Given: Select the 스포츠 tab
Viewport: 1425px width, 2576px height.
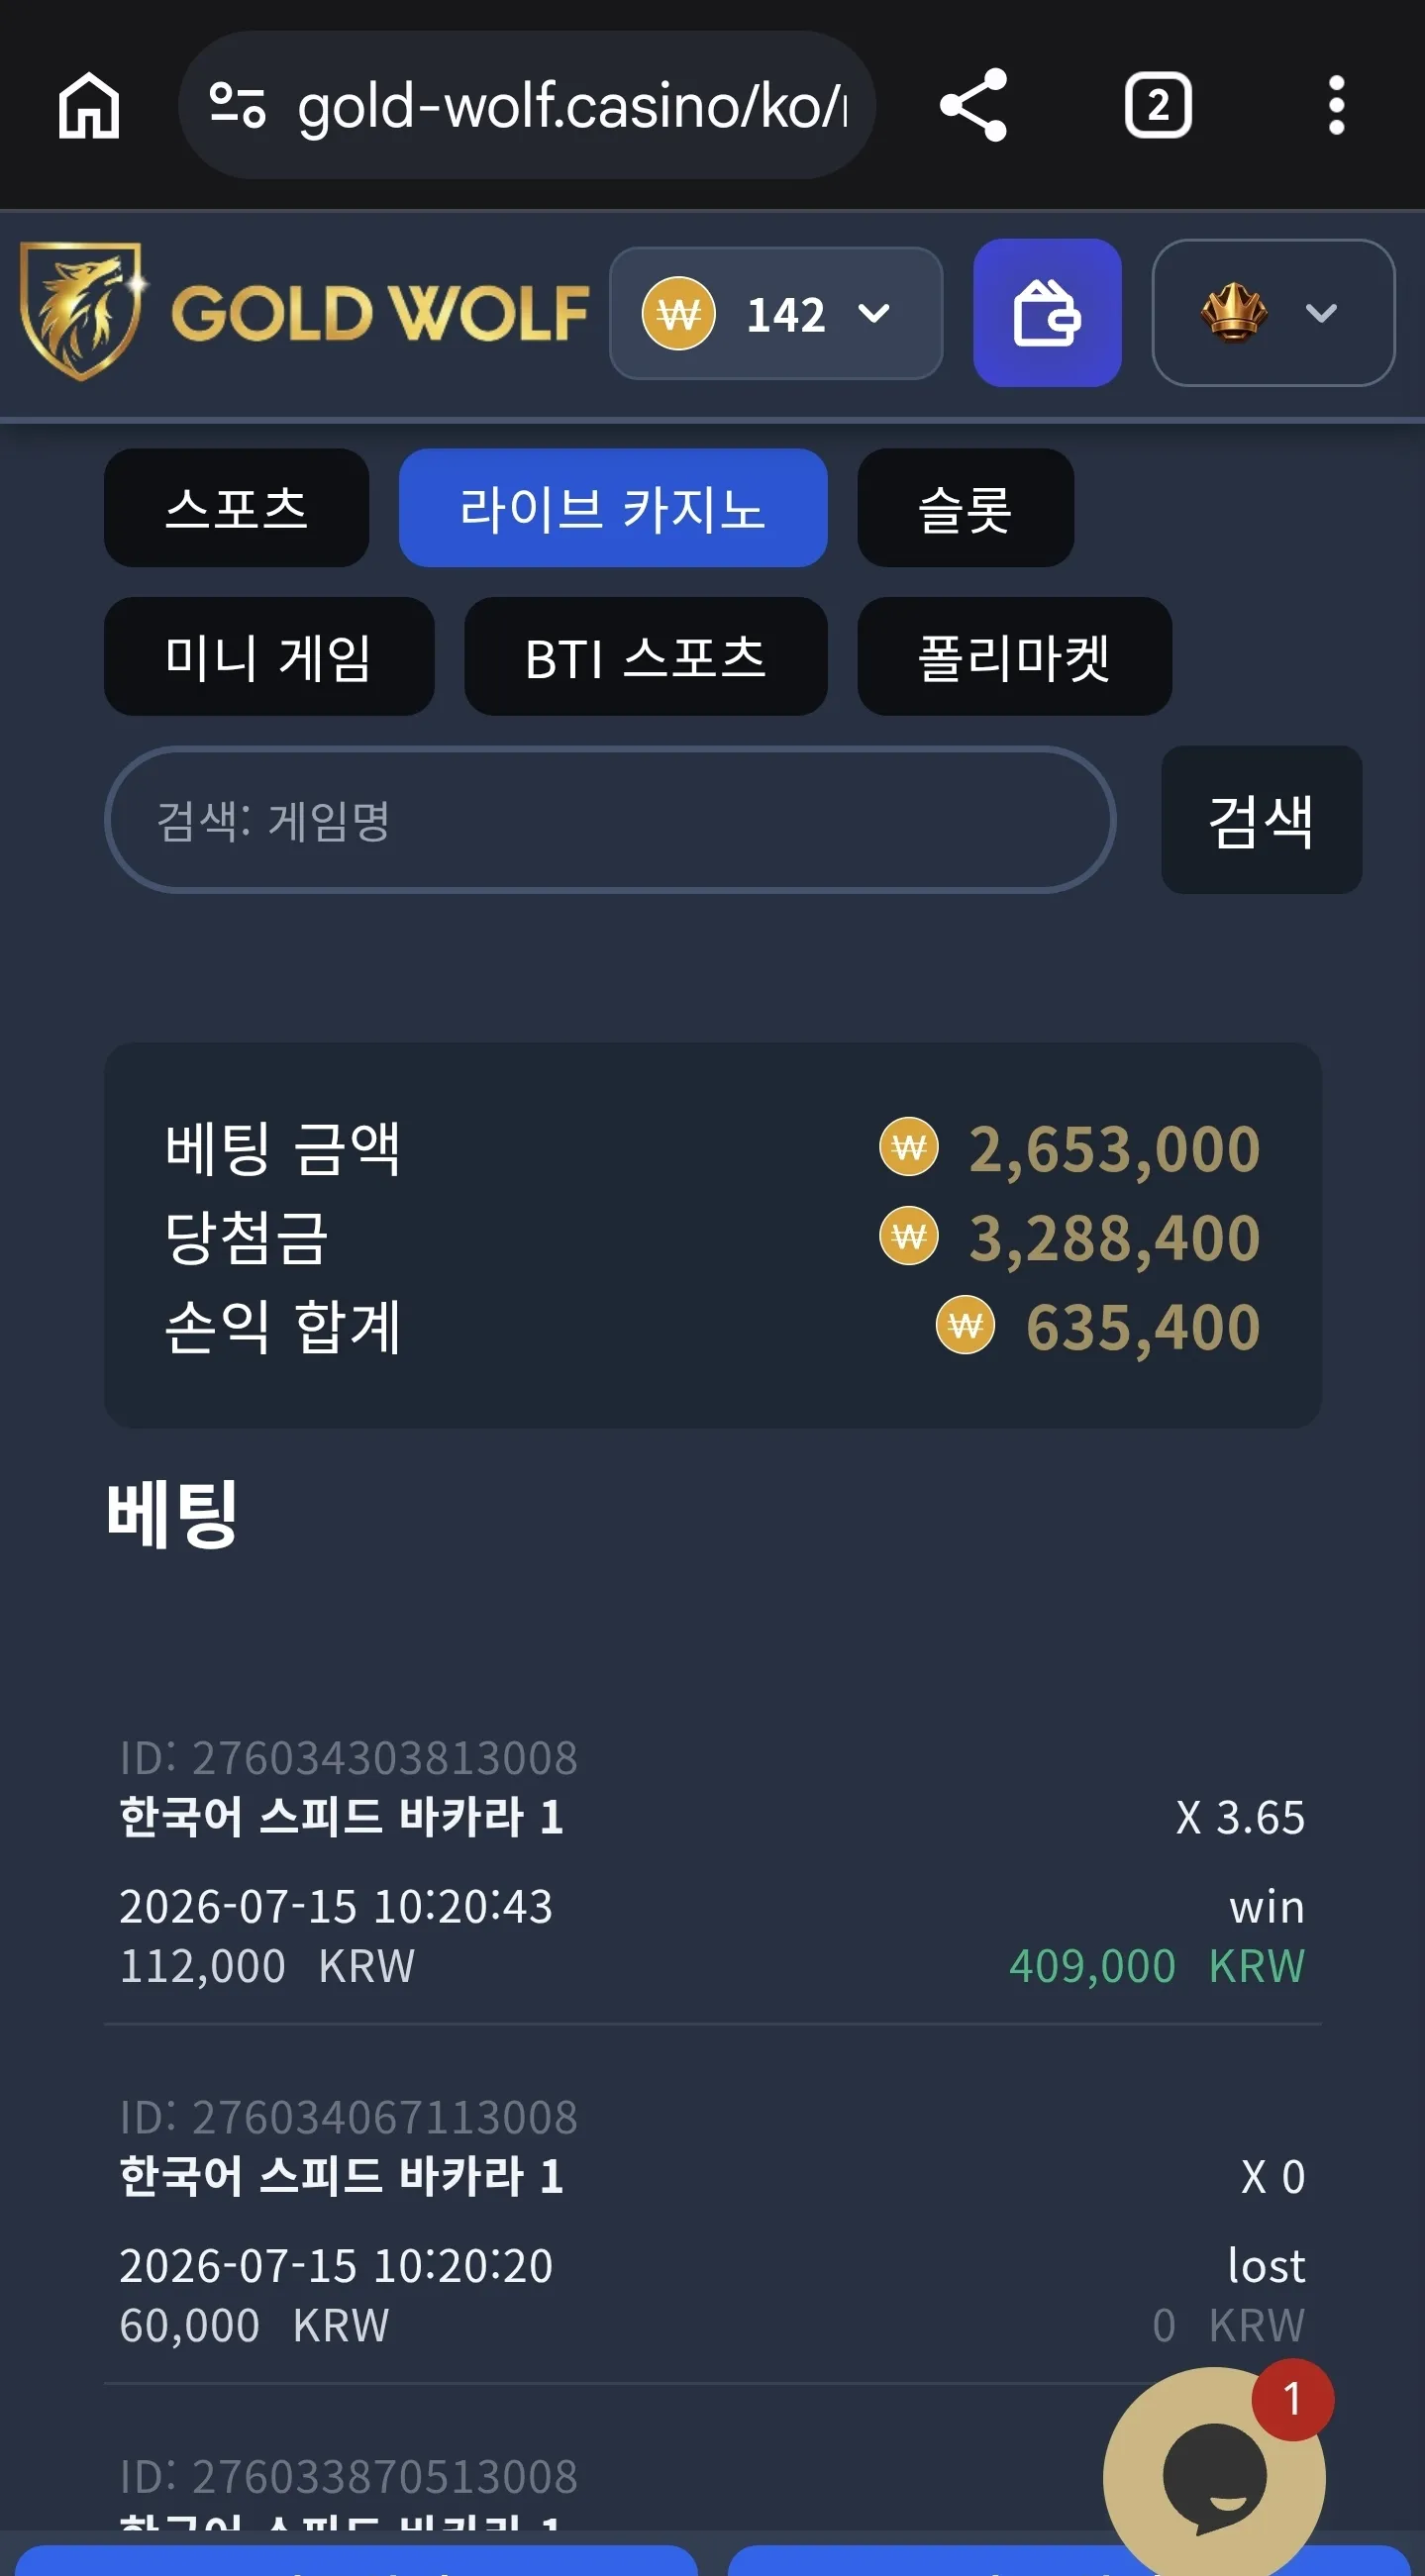Looking at the screenshot, I should pos(236,508).
